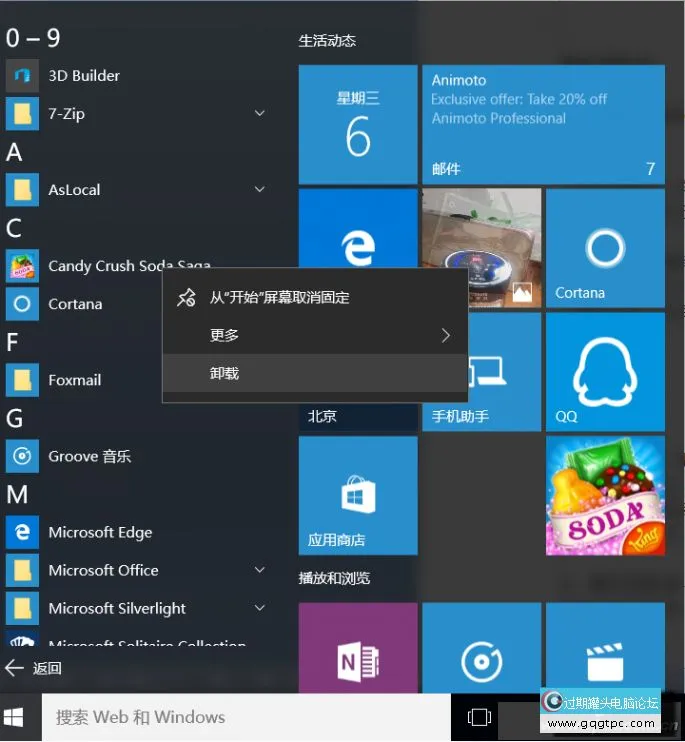The image size is (685, 742).
Task: Jump using the 0 – 9 group header
Action: 33,38
